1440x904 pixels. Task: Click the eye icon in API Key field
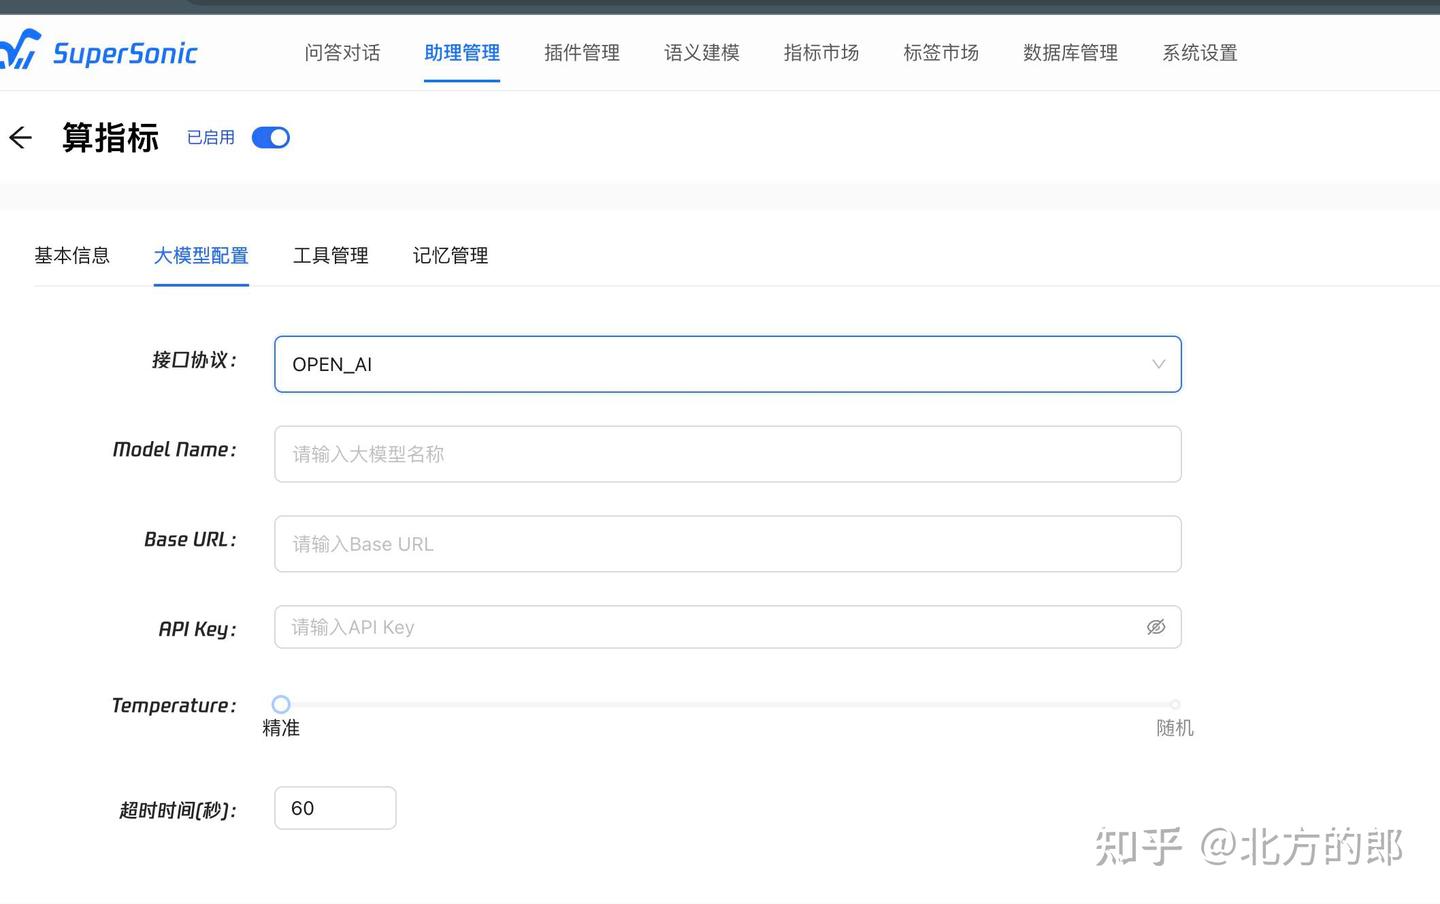1156,627
